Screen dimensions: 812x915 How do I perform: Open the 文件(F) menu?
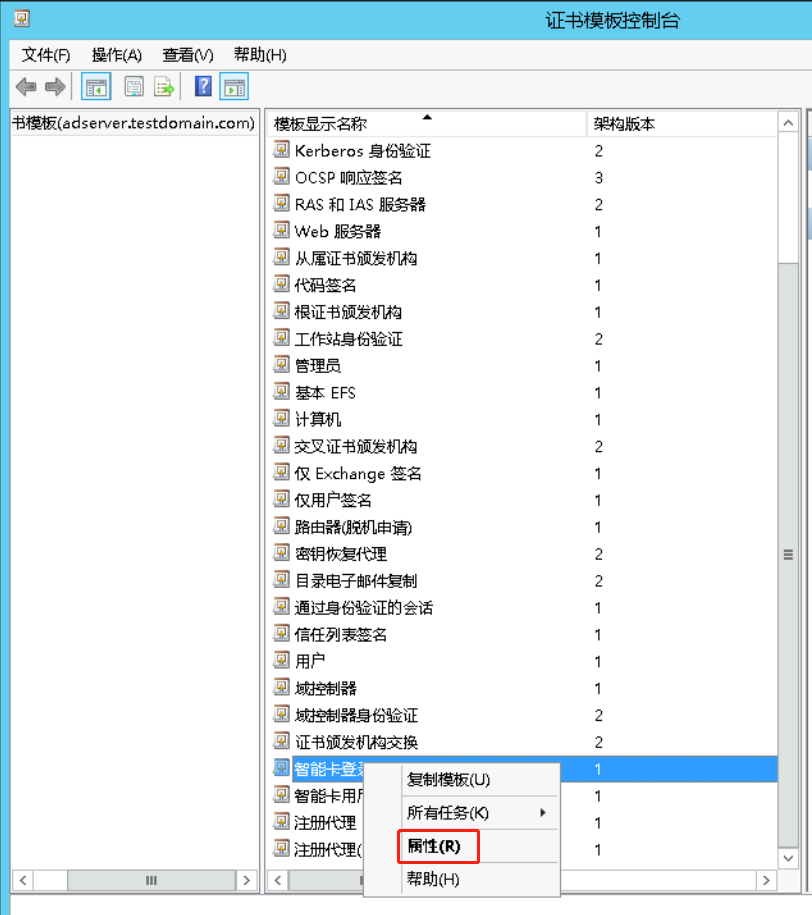click(46, 55)
